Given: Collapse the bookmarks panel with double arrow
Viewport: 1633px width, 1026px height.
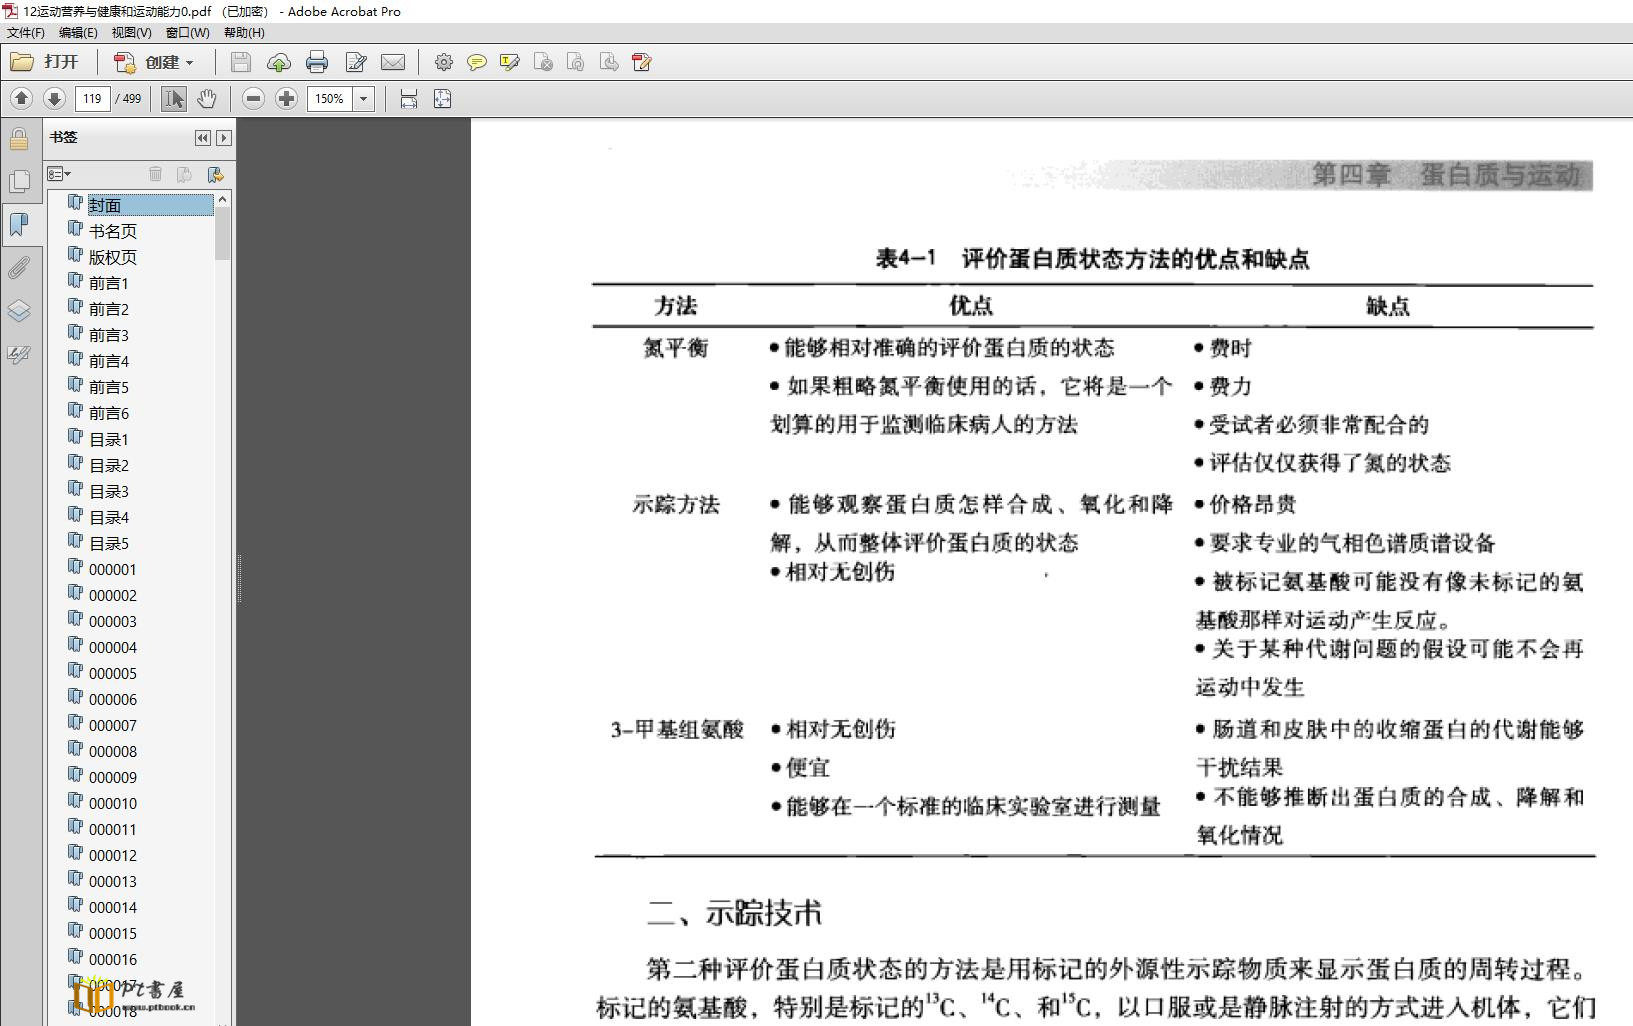Looking at the screenshot, I should (x=203, y=138).
